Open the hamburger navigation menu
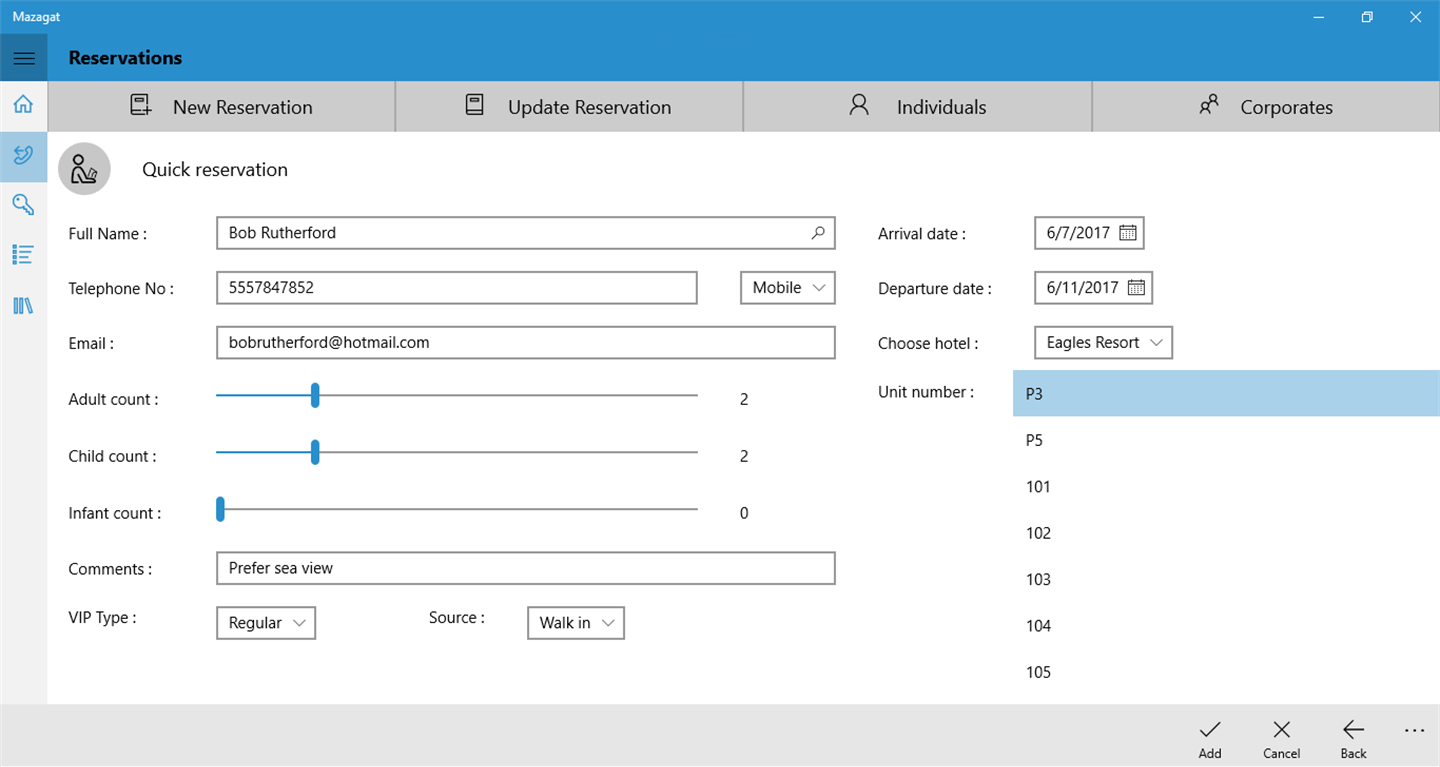 (24, 58)
